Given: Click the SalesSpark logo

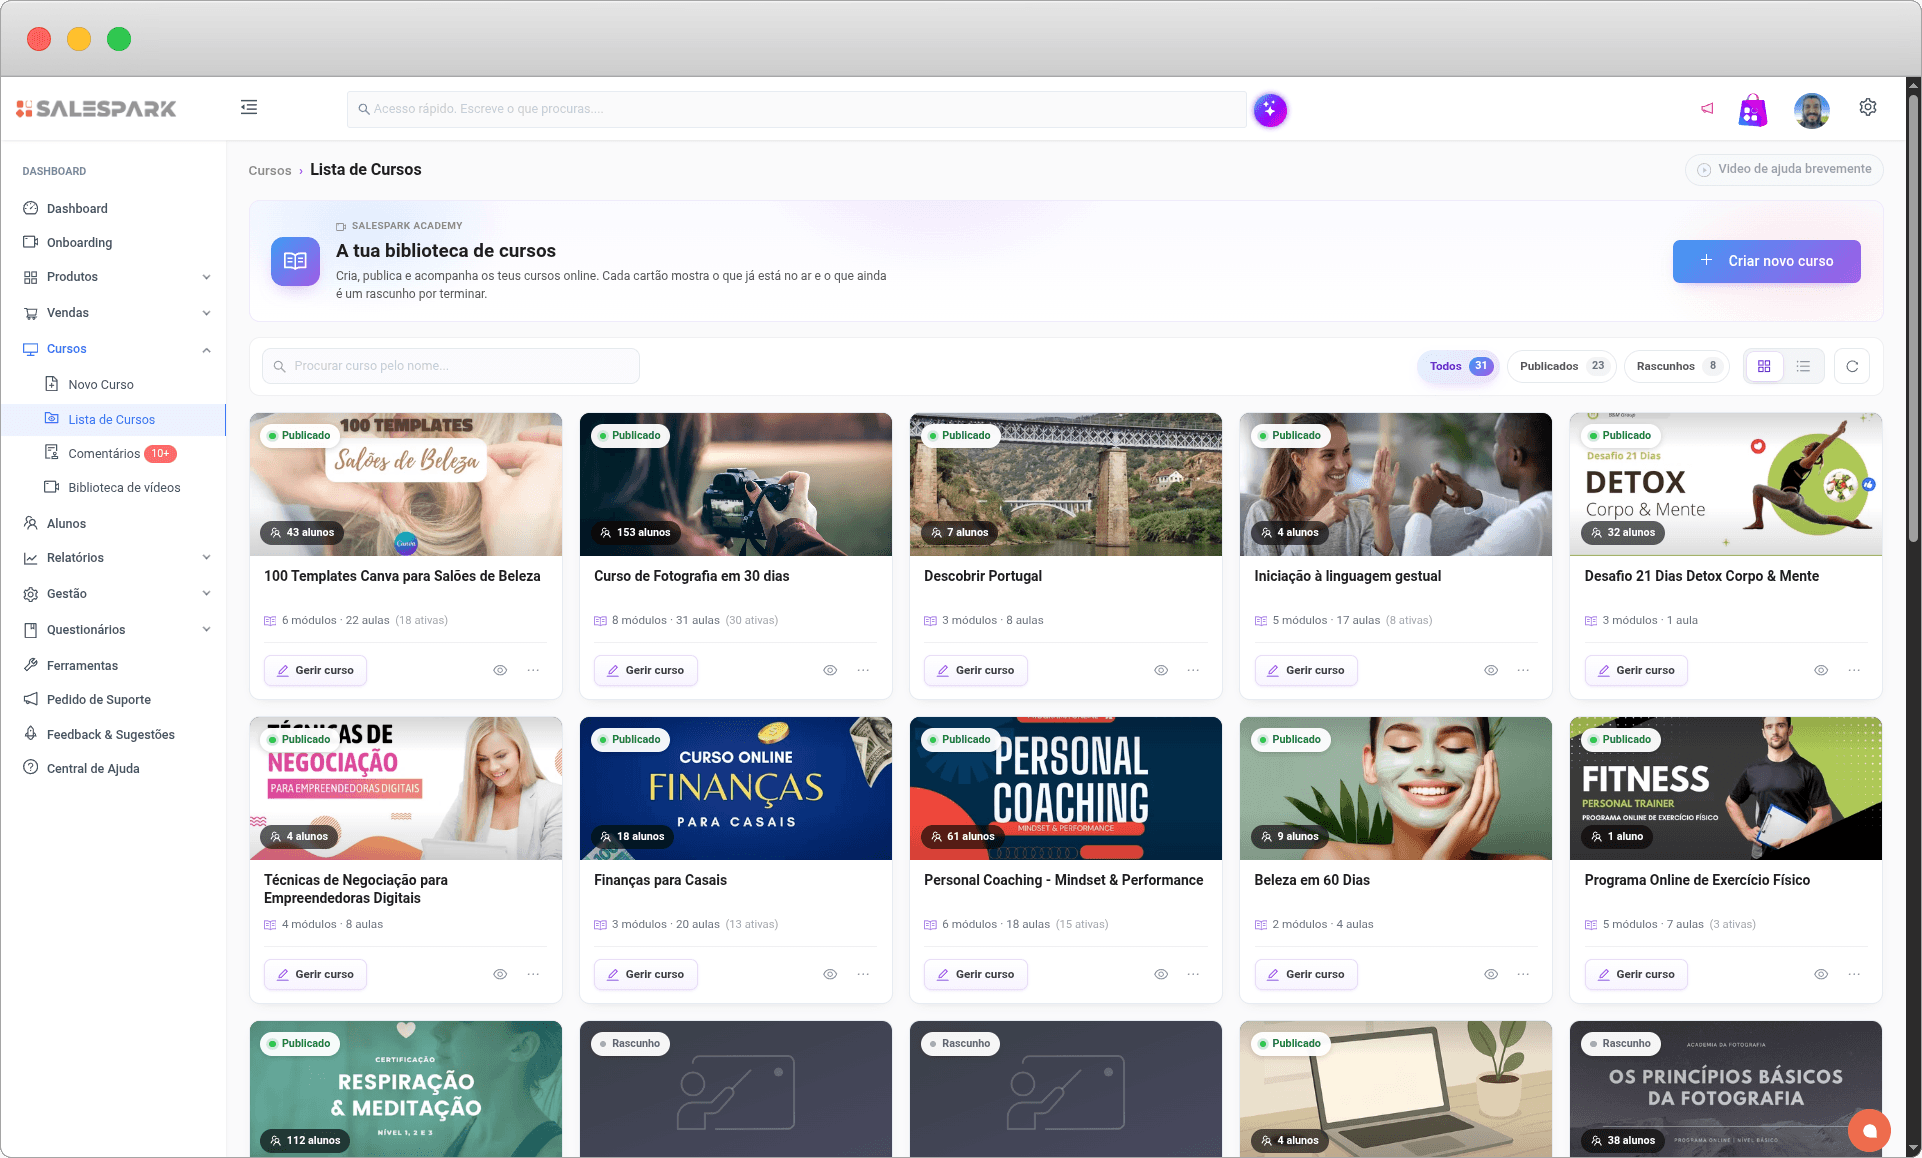Looking at the screenshot, I should click(x=97, y=108).
